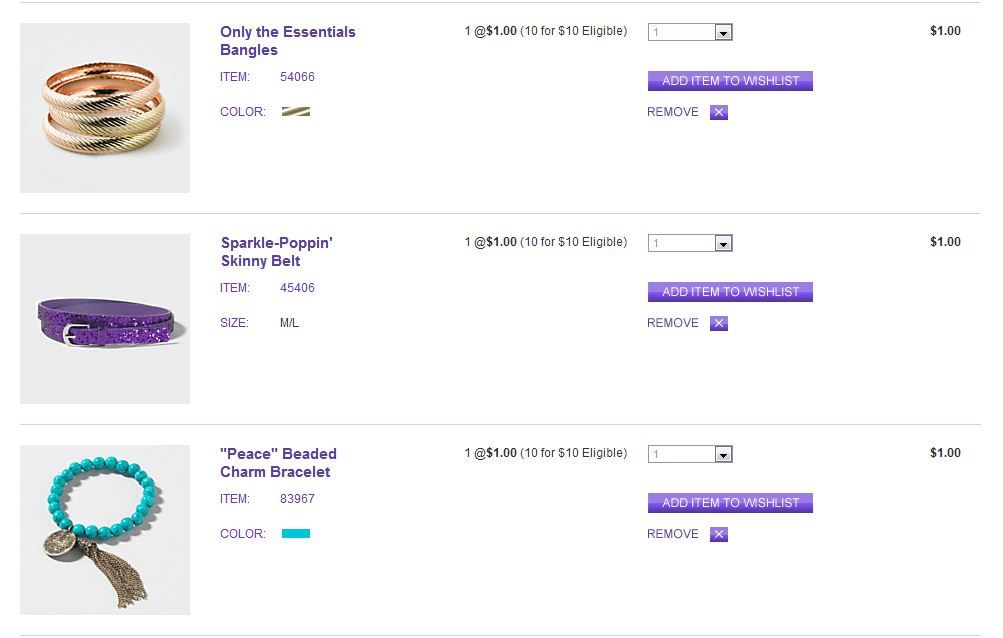
Task: Click the X icon beside Sparkle-Poppin' Skinny Belt
Action: [x=719, y=323]
